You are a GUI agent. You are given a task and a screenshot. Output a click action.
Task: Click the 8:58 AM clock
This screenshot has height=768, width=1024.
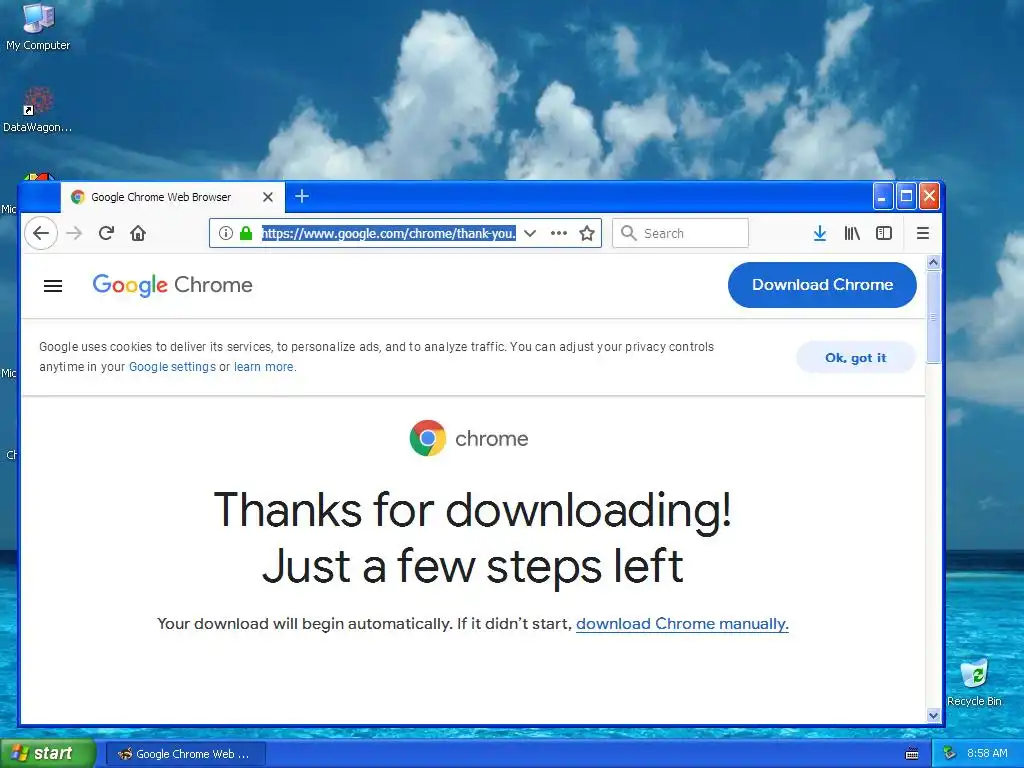[x=987, y=754]
